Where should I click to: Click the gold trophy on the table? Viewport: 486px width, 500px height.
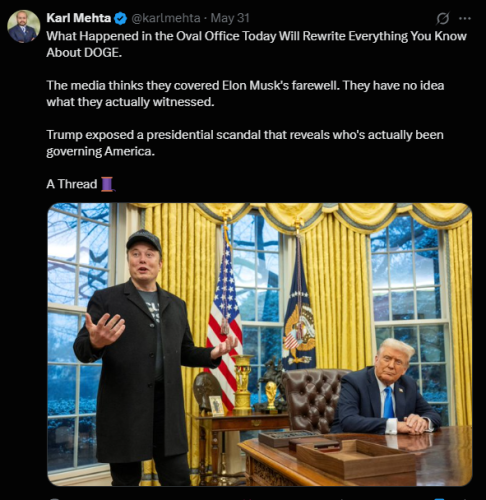271,396
